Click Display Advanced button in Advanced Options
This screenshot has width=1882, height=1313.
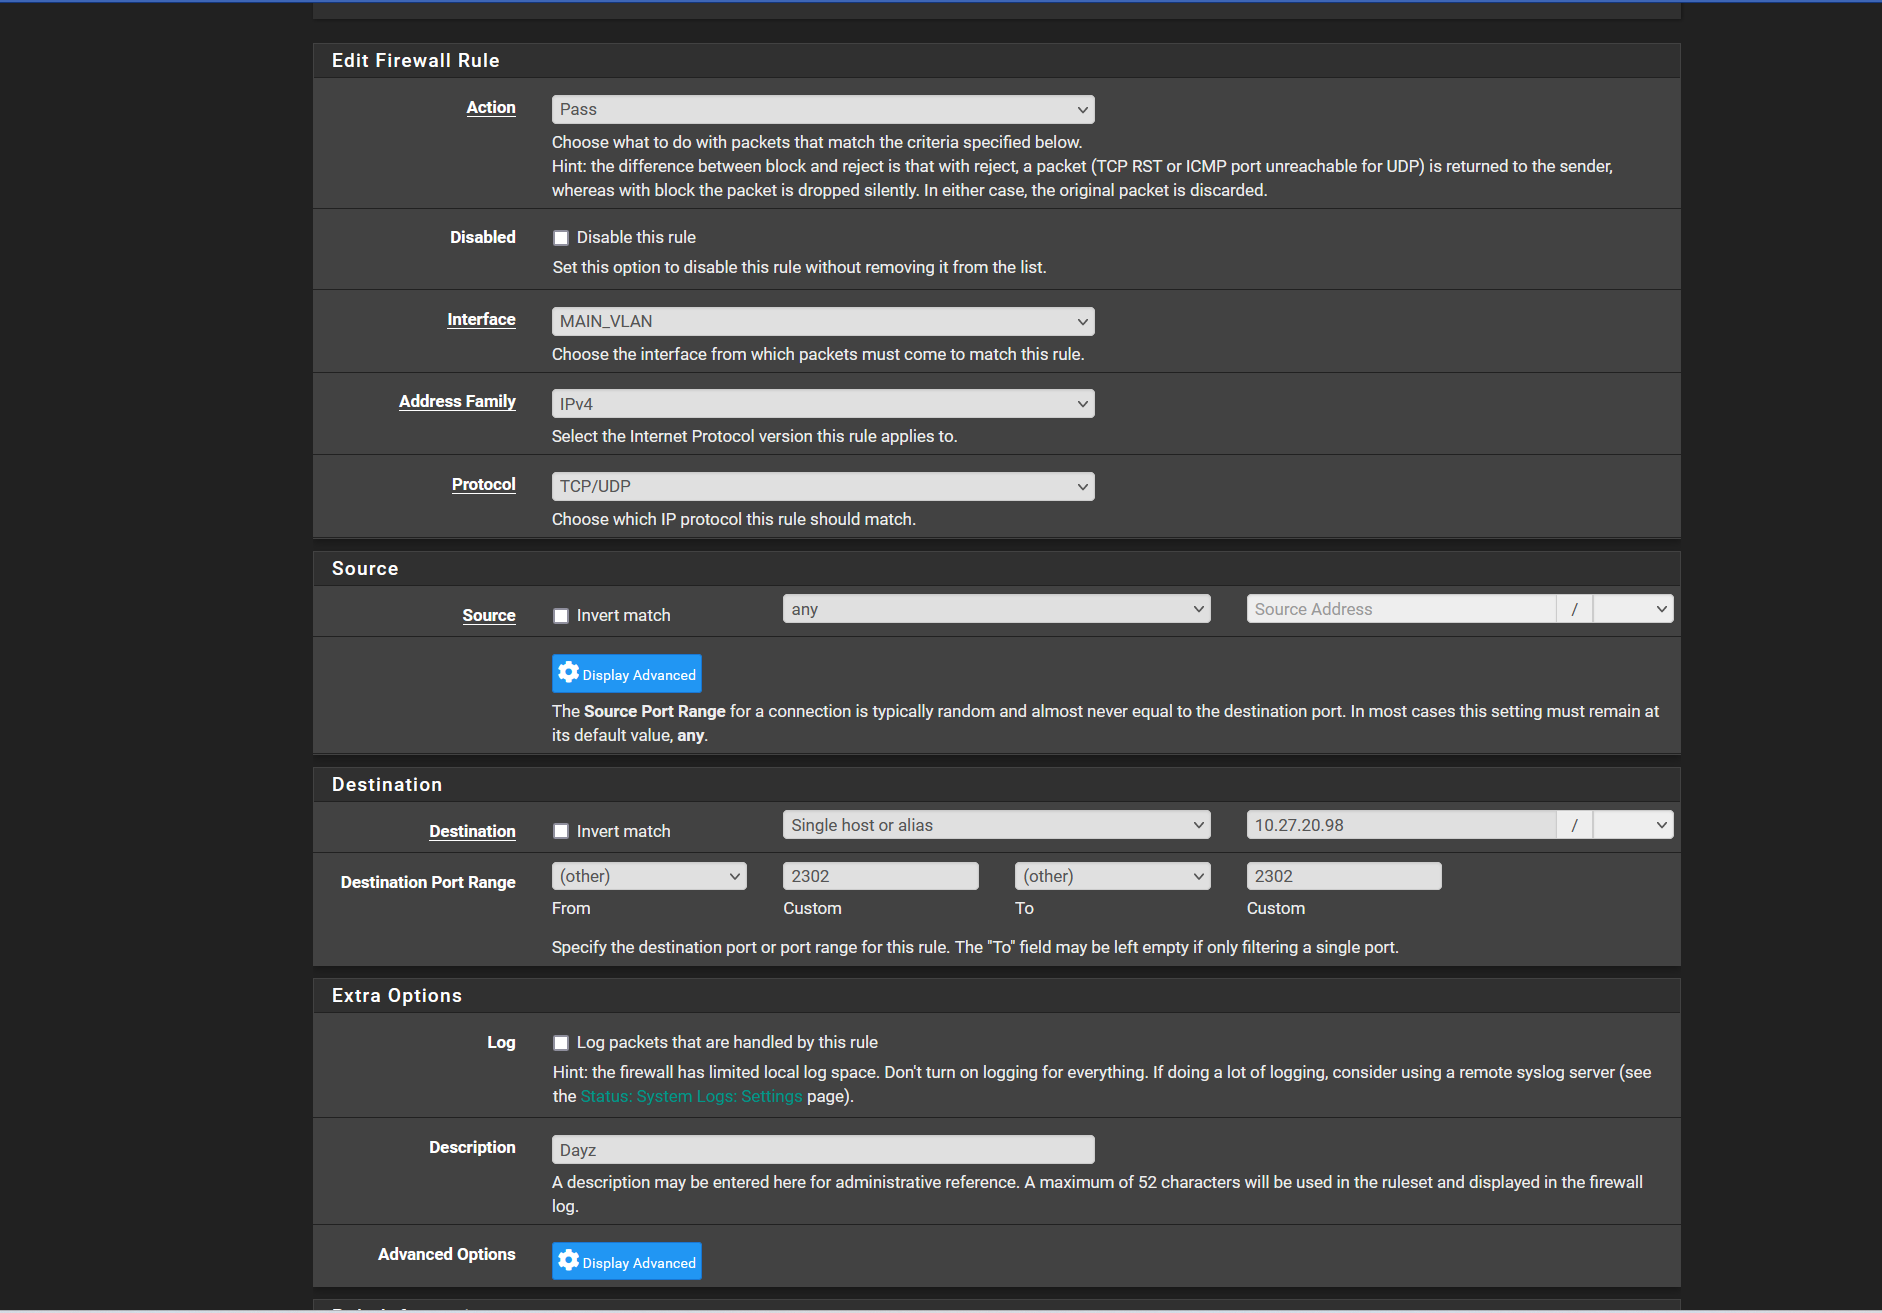[x=627, y=1262]
